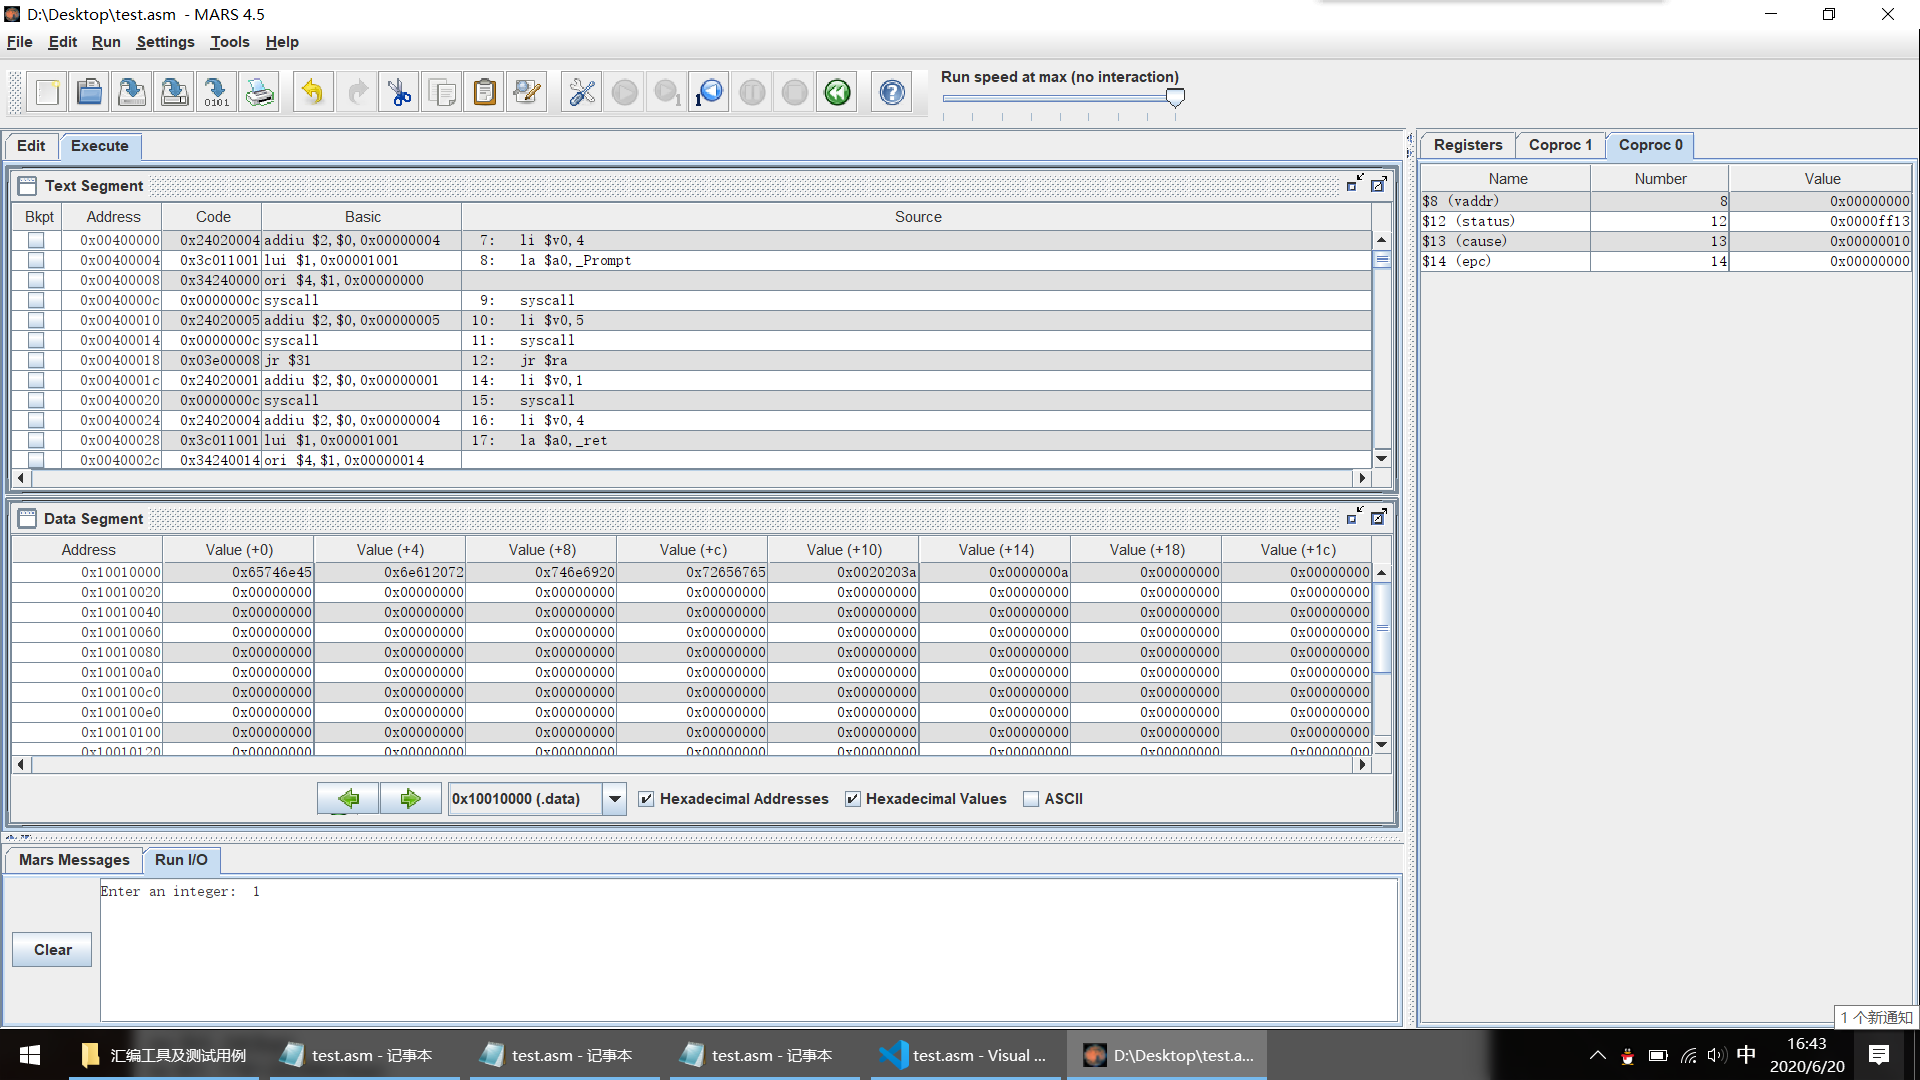Open the 0x10010000 (.data) segment dropdown
Image resolution: width=1920 pixels, height=1080 pixels.
[x=614, y=799]
